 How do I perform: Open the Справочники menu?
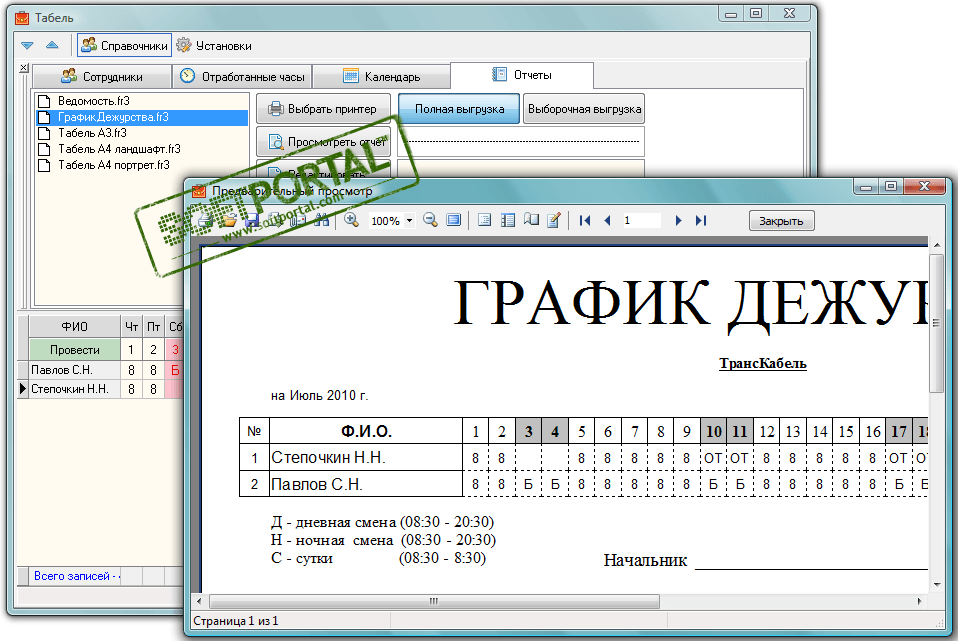[125, 46]
